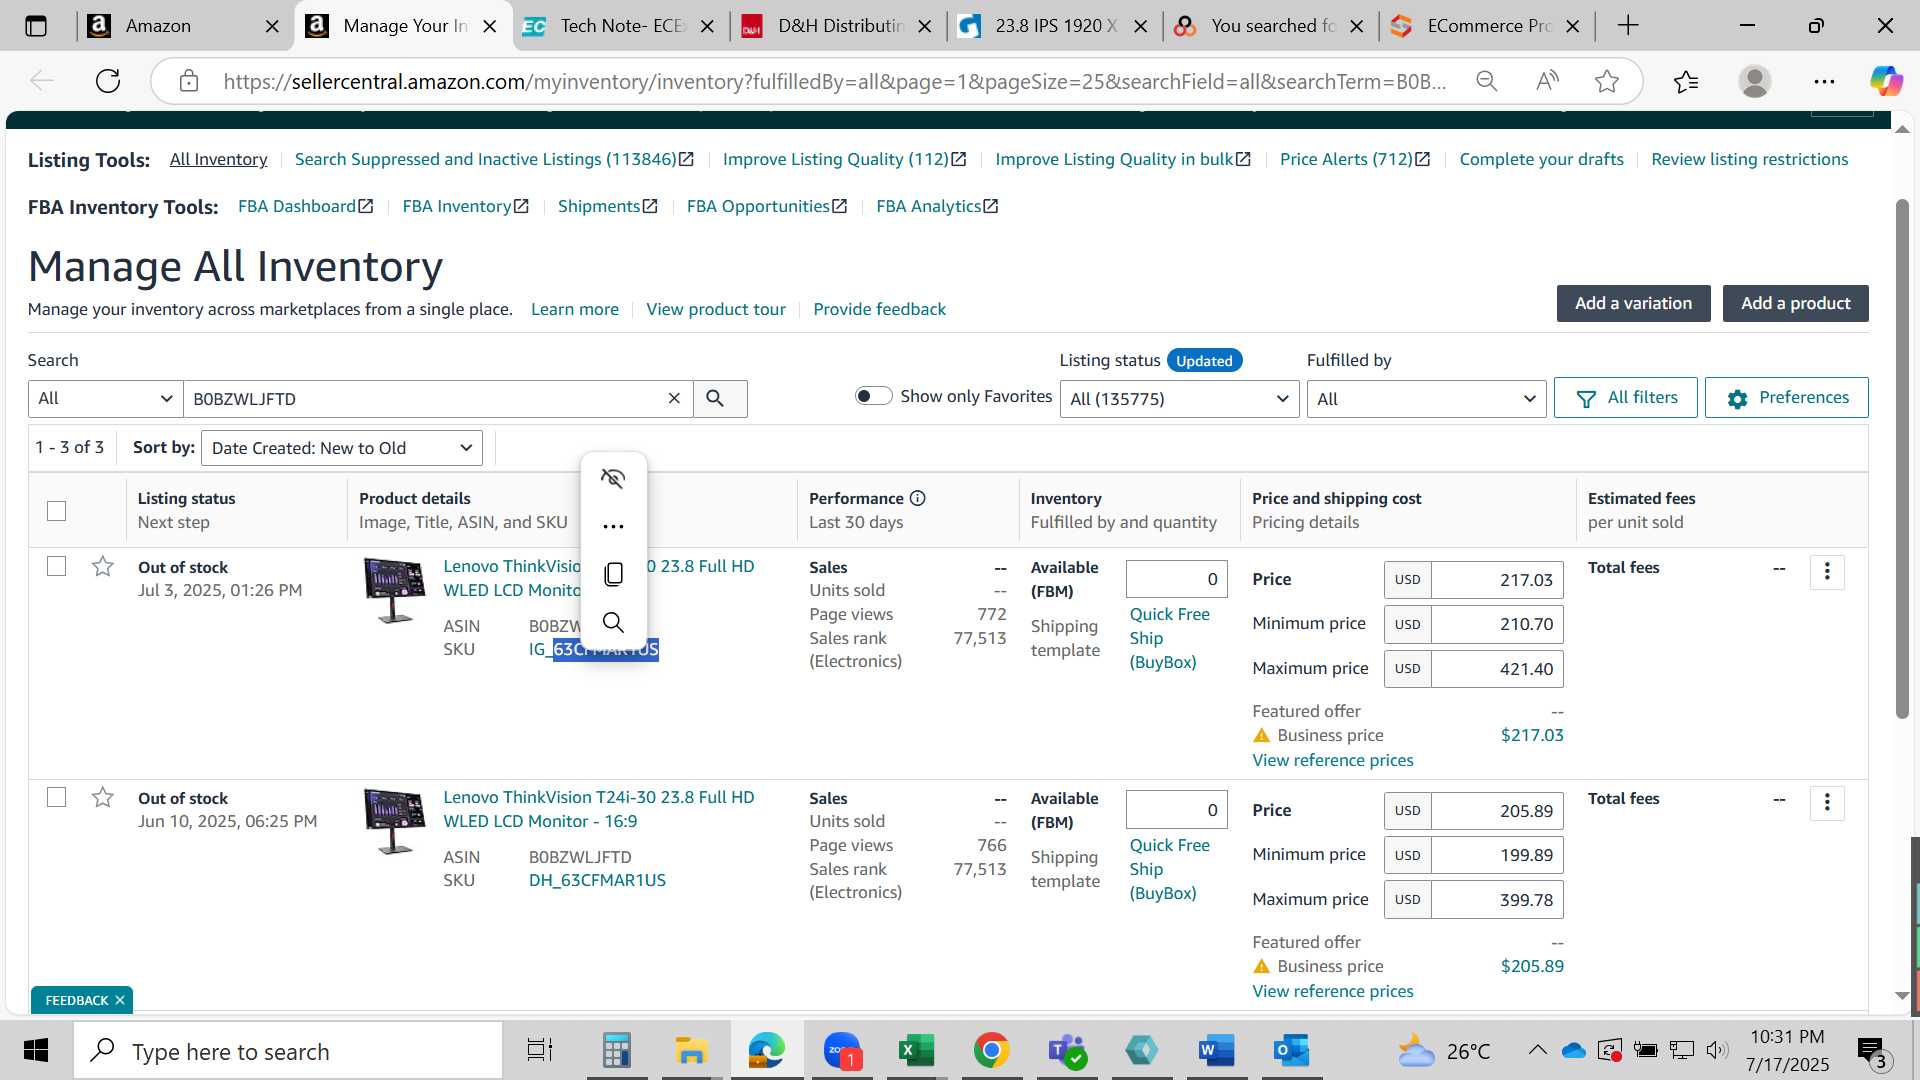Favorite the IG_63CFMAR1US listing star
Image resolution: width=1920 pixels, height=1080 pixels.
coord(102,567)
